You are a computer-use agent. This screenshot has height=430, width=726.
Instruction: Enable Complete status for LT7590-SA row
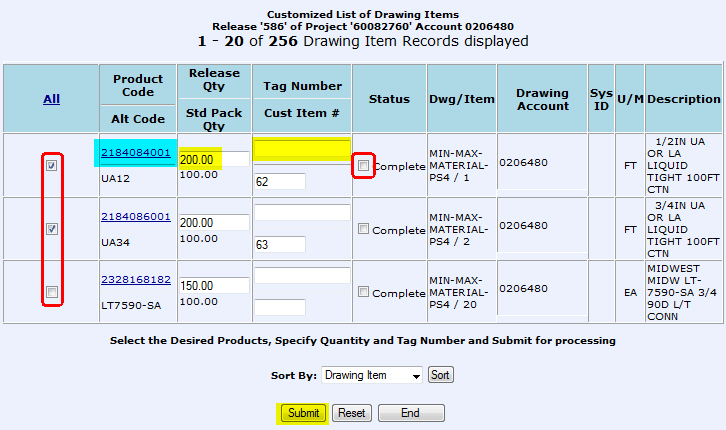tap(364, 293)
